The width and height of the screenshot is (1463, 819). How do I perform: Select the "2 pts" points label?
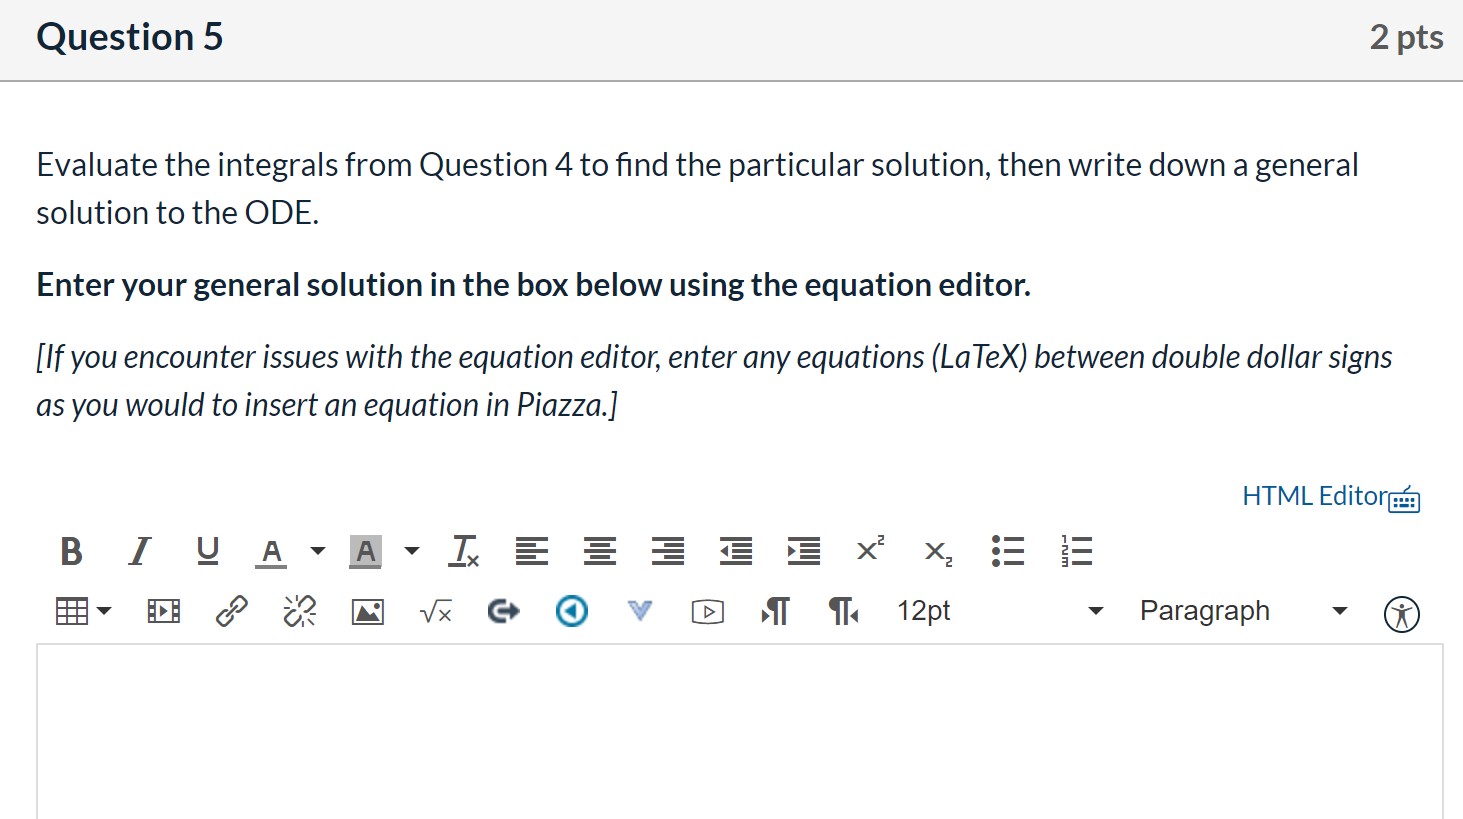click(x=1406, y=38)
